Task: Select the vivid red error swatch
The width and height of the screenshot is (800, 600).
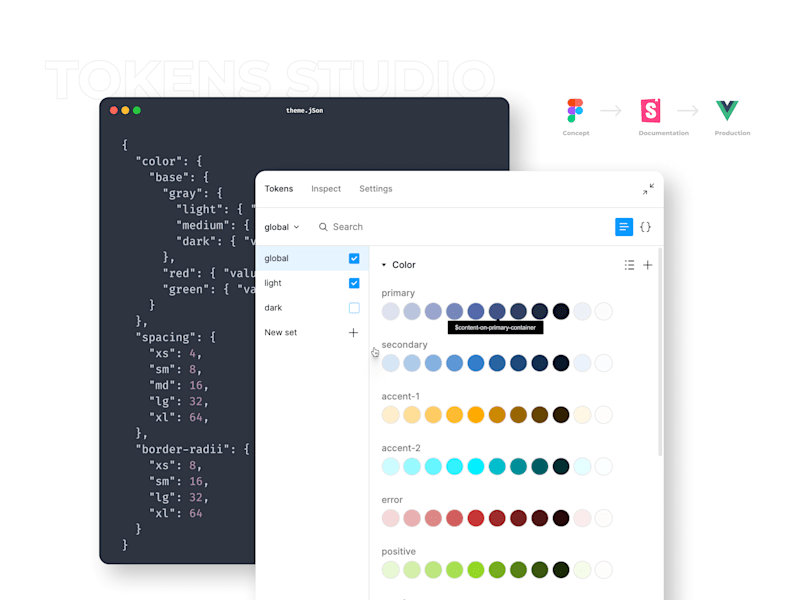Action: 476,518
